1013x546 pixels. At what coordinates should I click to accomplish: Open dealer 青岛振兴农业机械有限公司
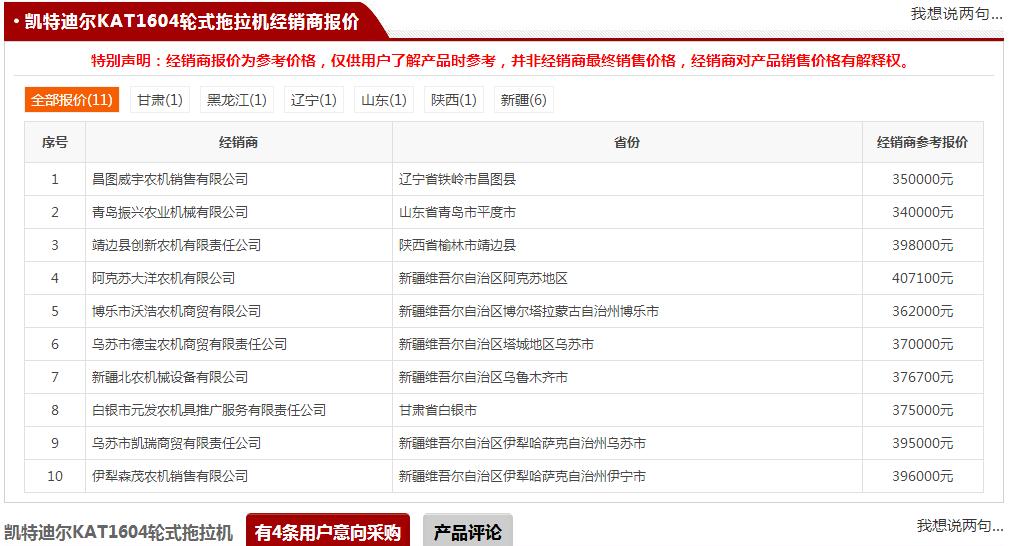point(170,212)
